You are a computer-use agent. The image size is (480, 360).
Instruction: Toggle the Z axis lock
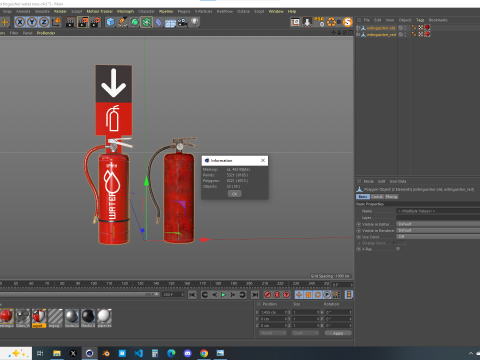pos(44,22)
